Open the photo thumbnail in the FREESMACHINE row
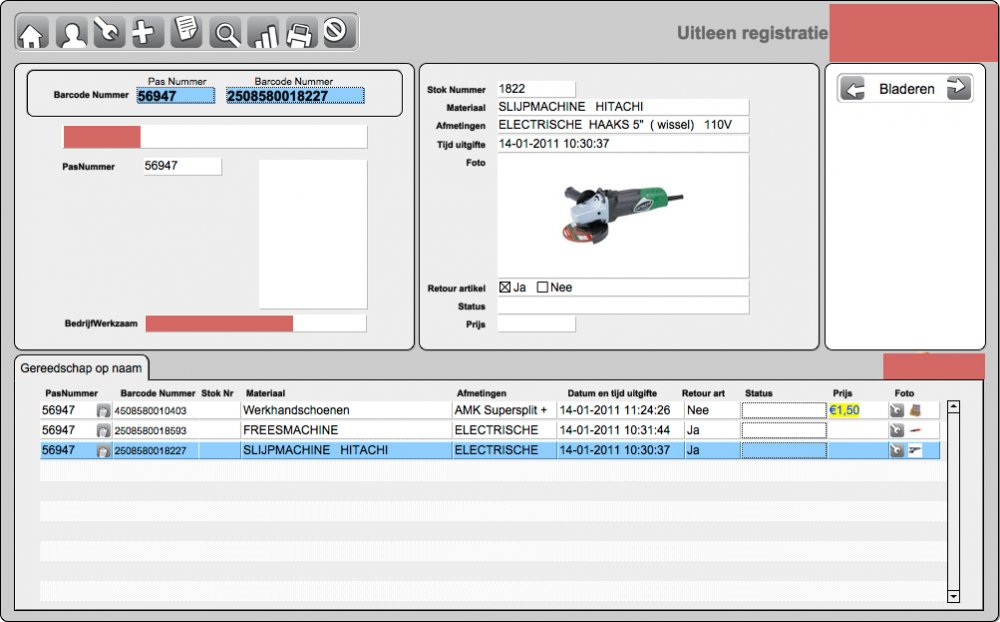Image resolution: width=1000 pixels, height=622 pixels. point(915,431)
